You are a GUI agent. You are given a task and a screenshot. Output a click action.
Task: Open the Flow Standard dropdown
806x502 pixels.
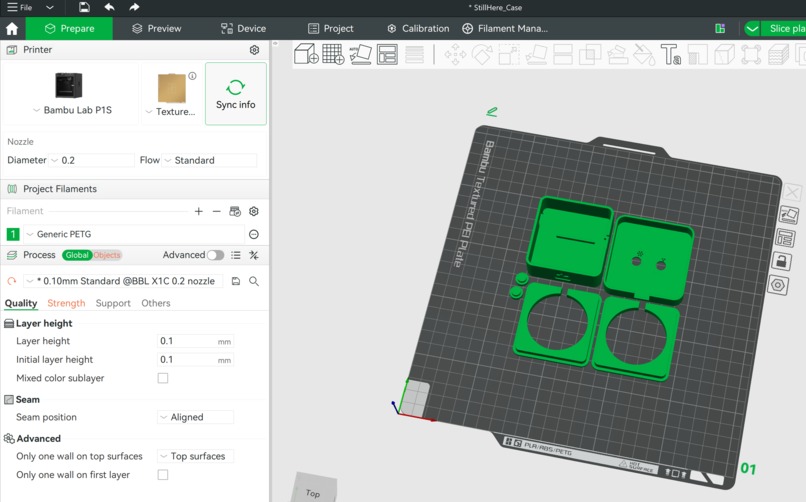tap(209, 160)
